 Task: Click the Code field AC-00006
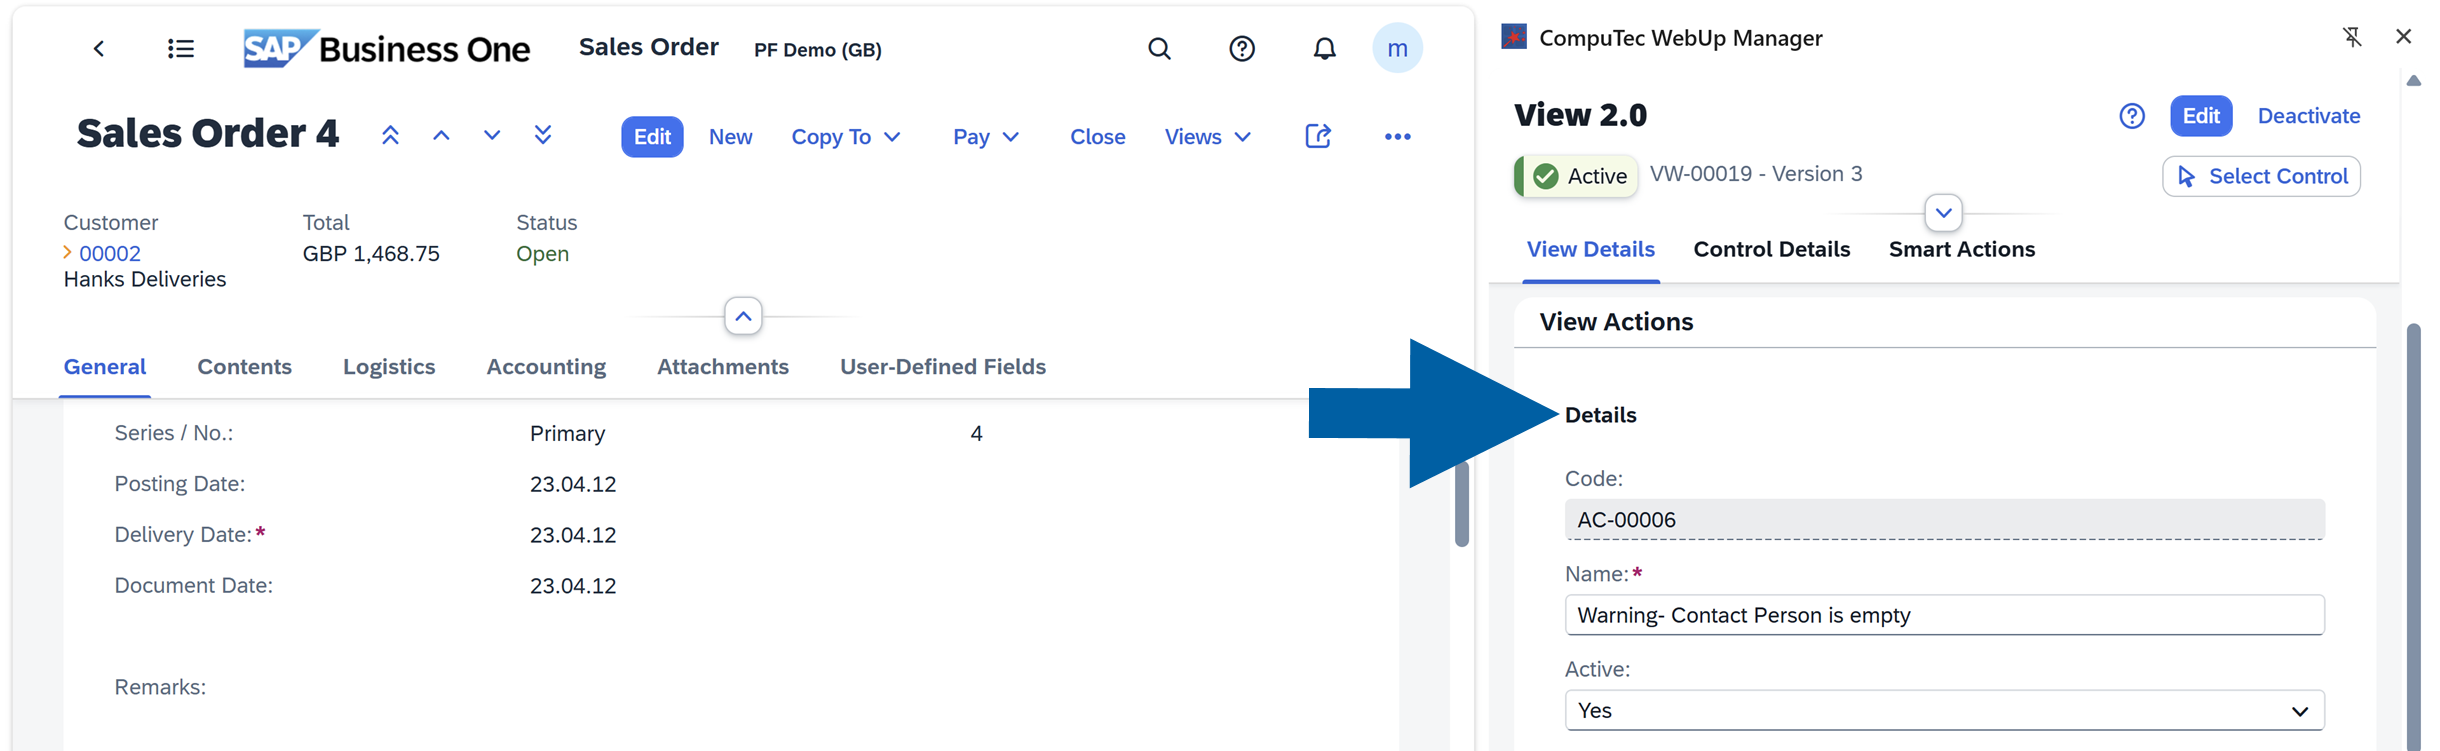[x=1944, y=520]
